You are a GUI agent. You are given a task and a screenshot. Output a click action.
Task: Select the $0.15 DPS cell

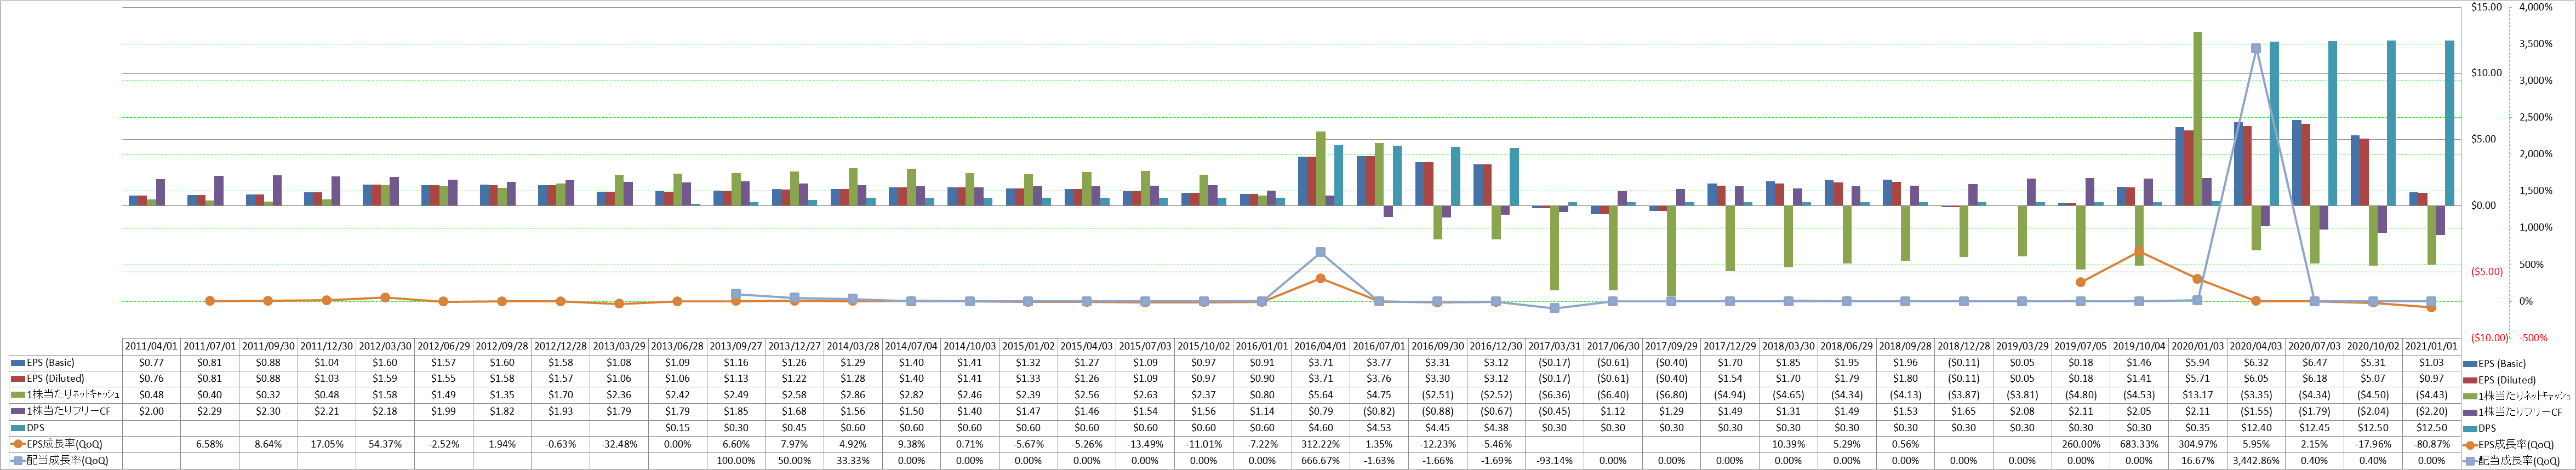(678, 428)
